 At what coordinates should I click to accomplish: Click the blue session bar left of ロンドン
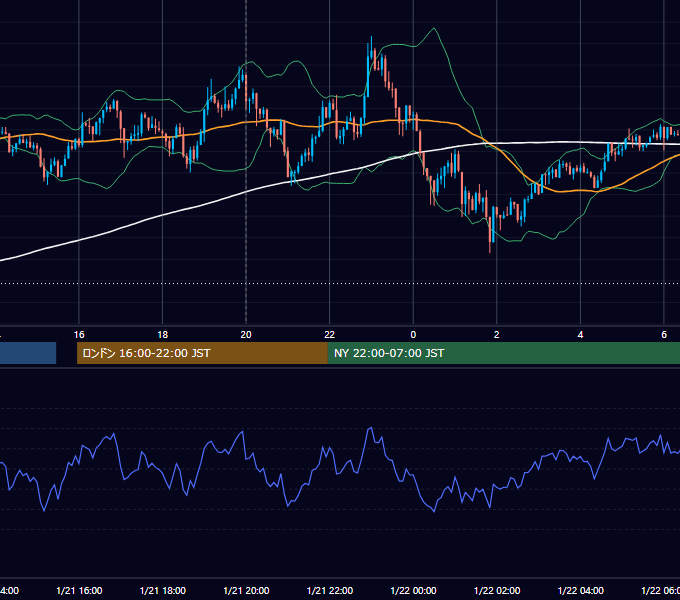[28, 353]
